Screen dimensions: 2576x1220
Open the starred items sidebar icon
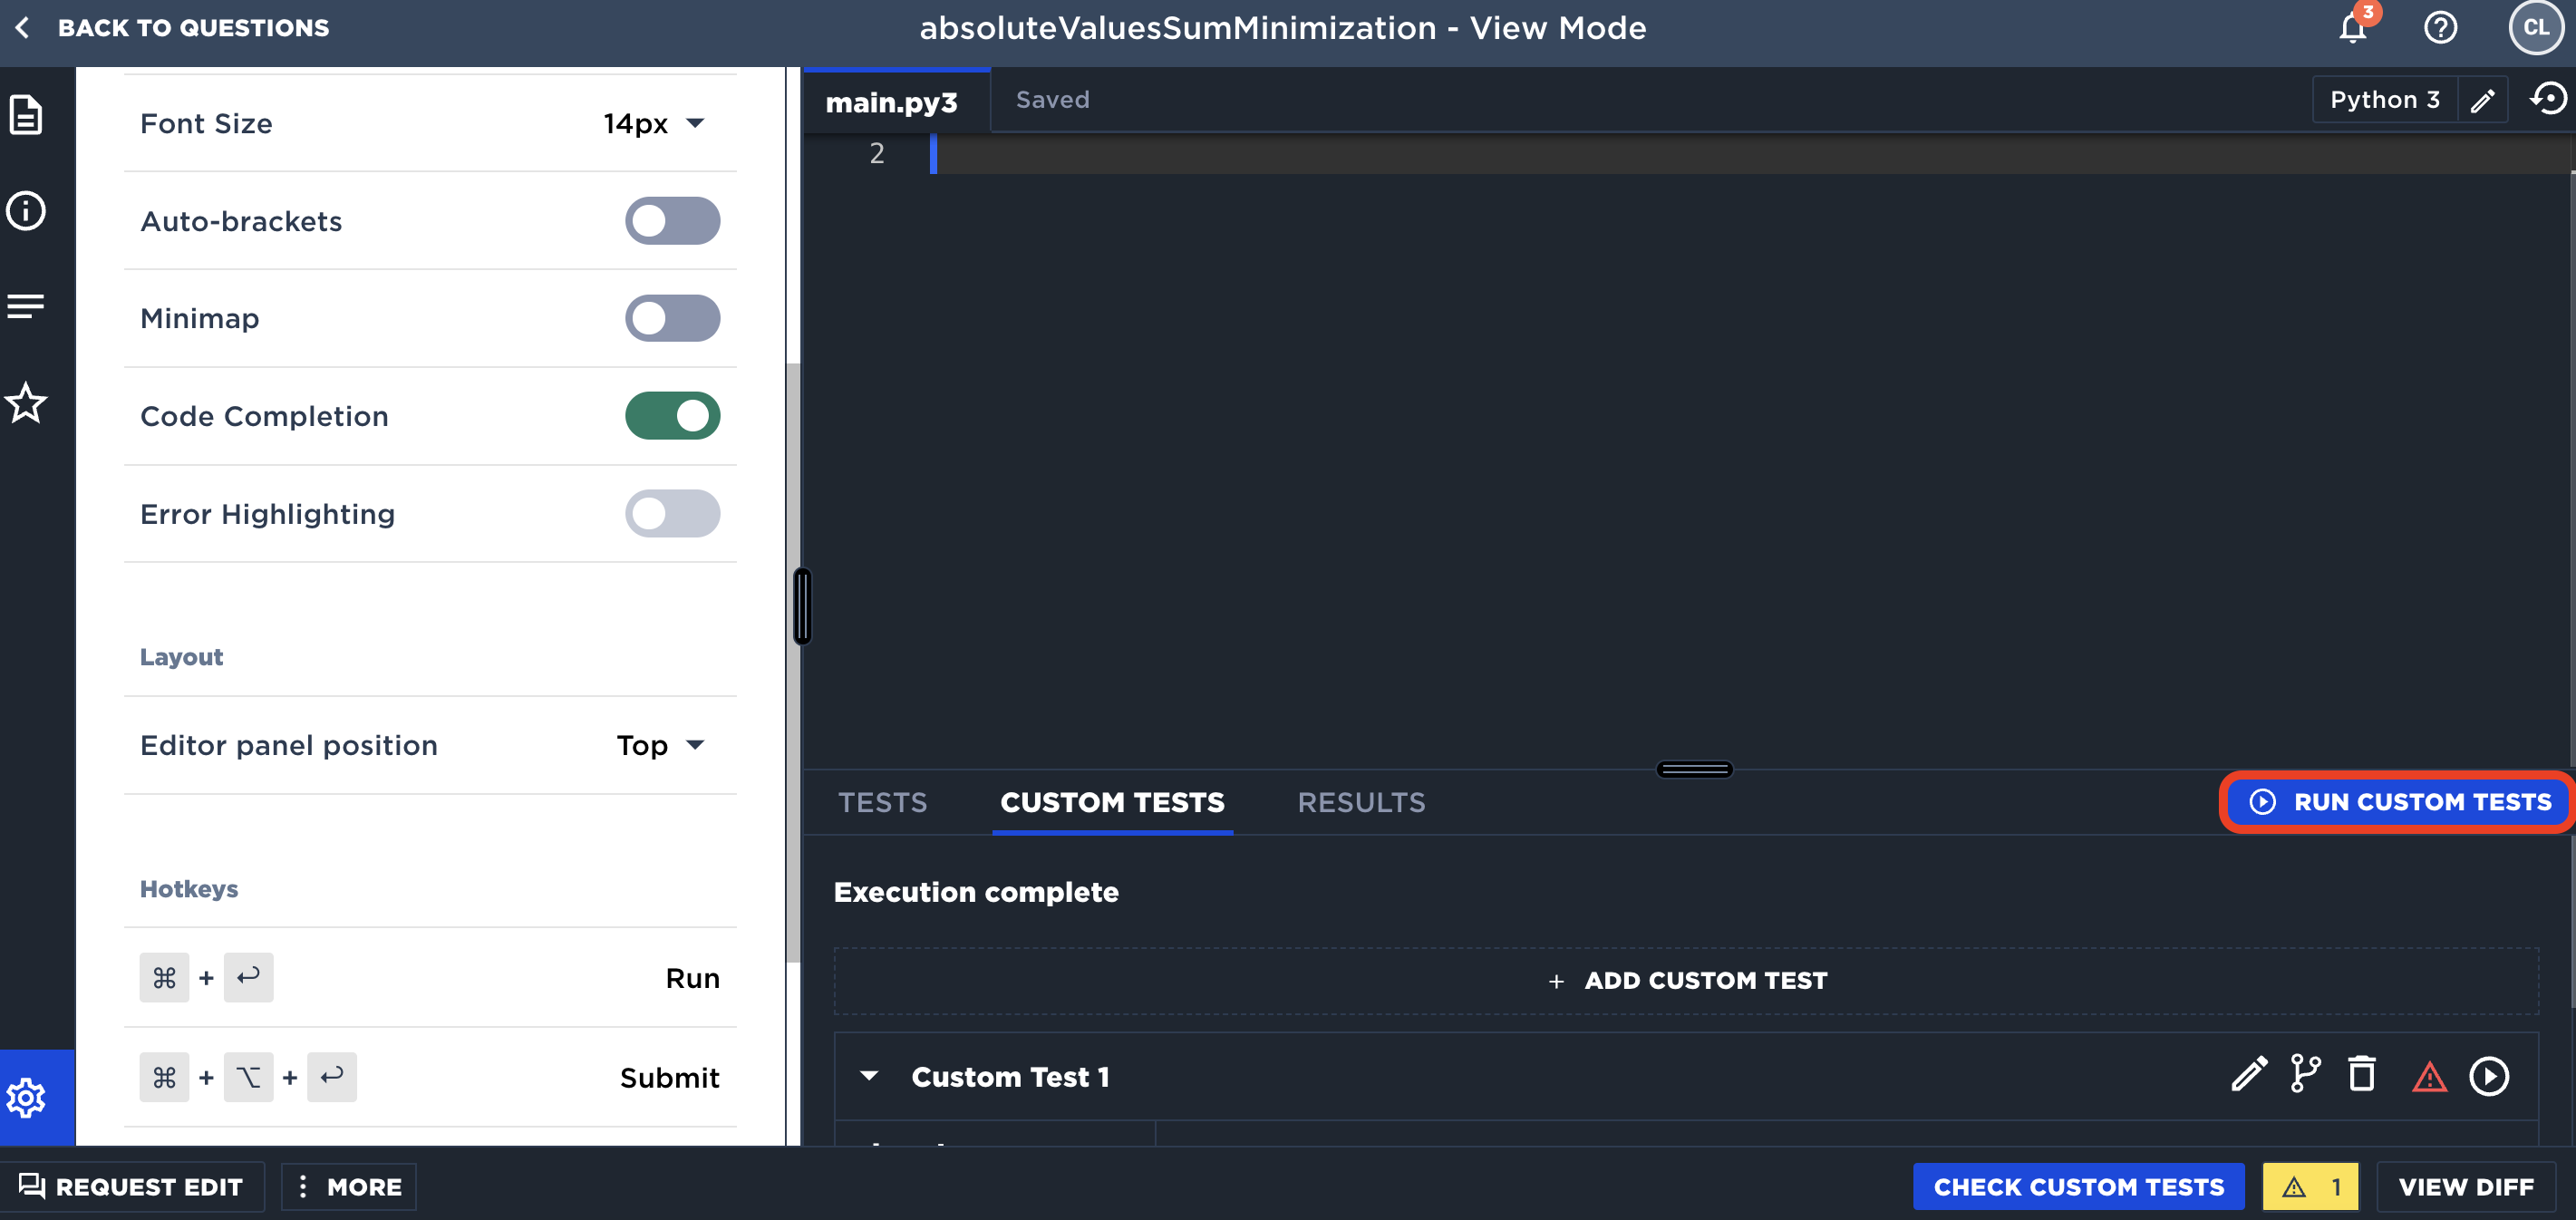(27, 403)
